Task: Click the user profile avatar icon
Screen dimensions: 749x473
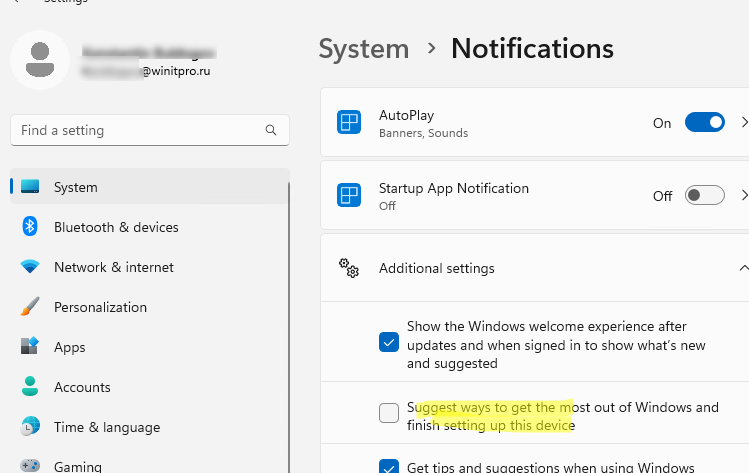Action: pos(40,60)
